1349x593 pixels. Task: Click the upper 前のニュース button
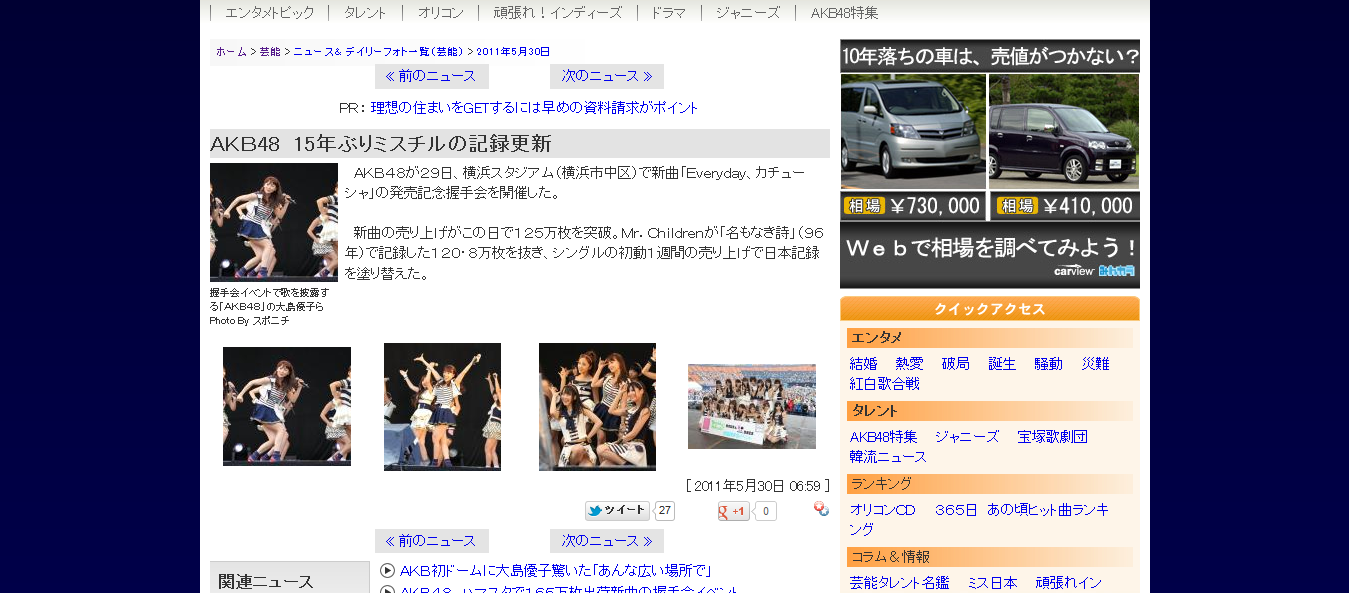pyautogui.click(x=432, y=77)
